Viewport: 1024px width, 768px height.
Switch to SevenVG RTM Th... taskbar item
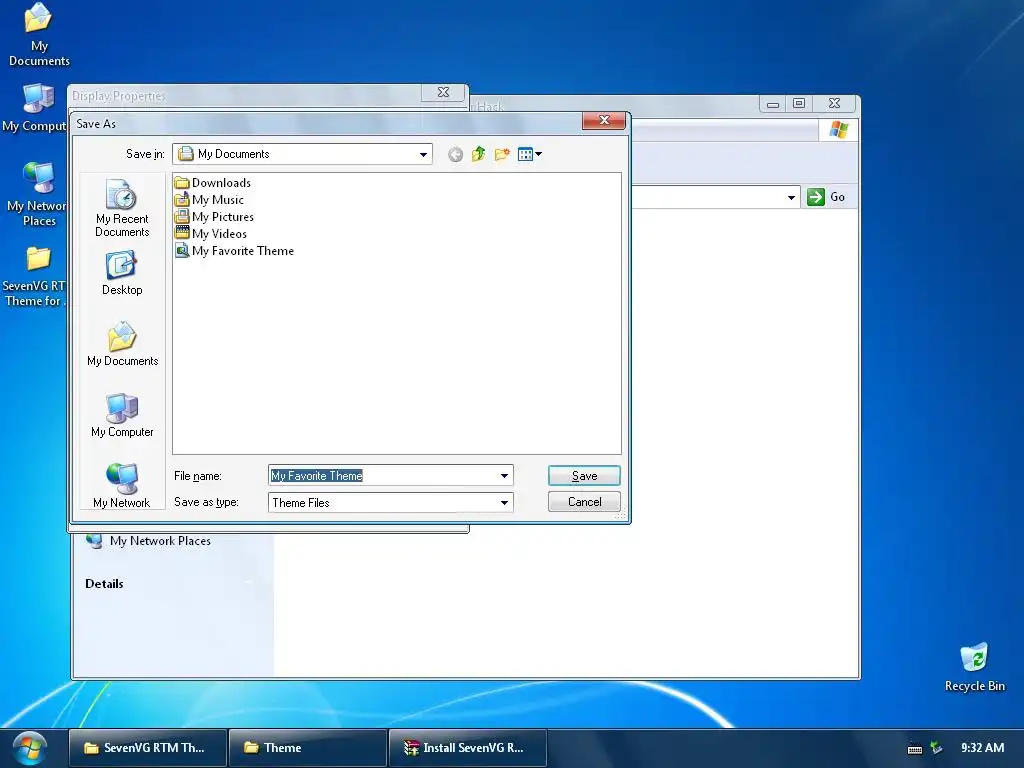point(148,748)
